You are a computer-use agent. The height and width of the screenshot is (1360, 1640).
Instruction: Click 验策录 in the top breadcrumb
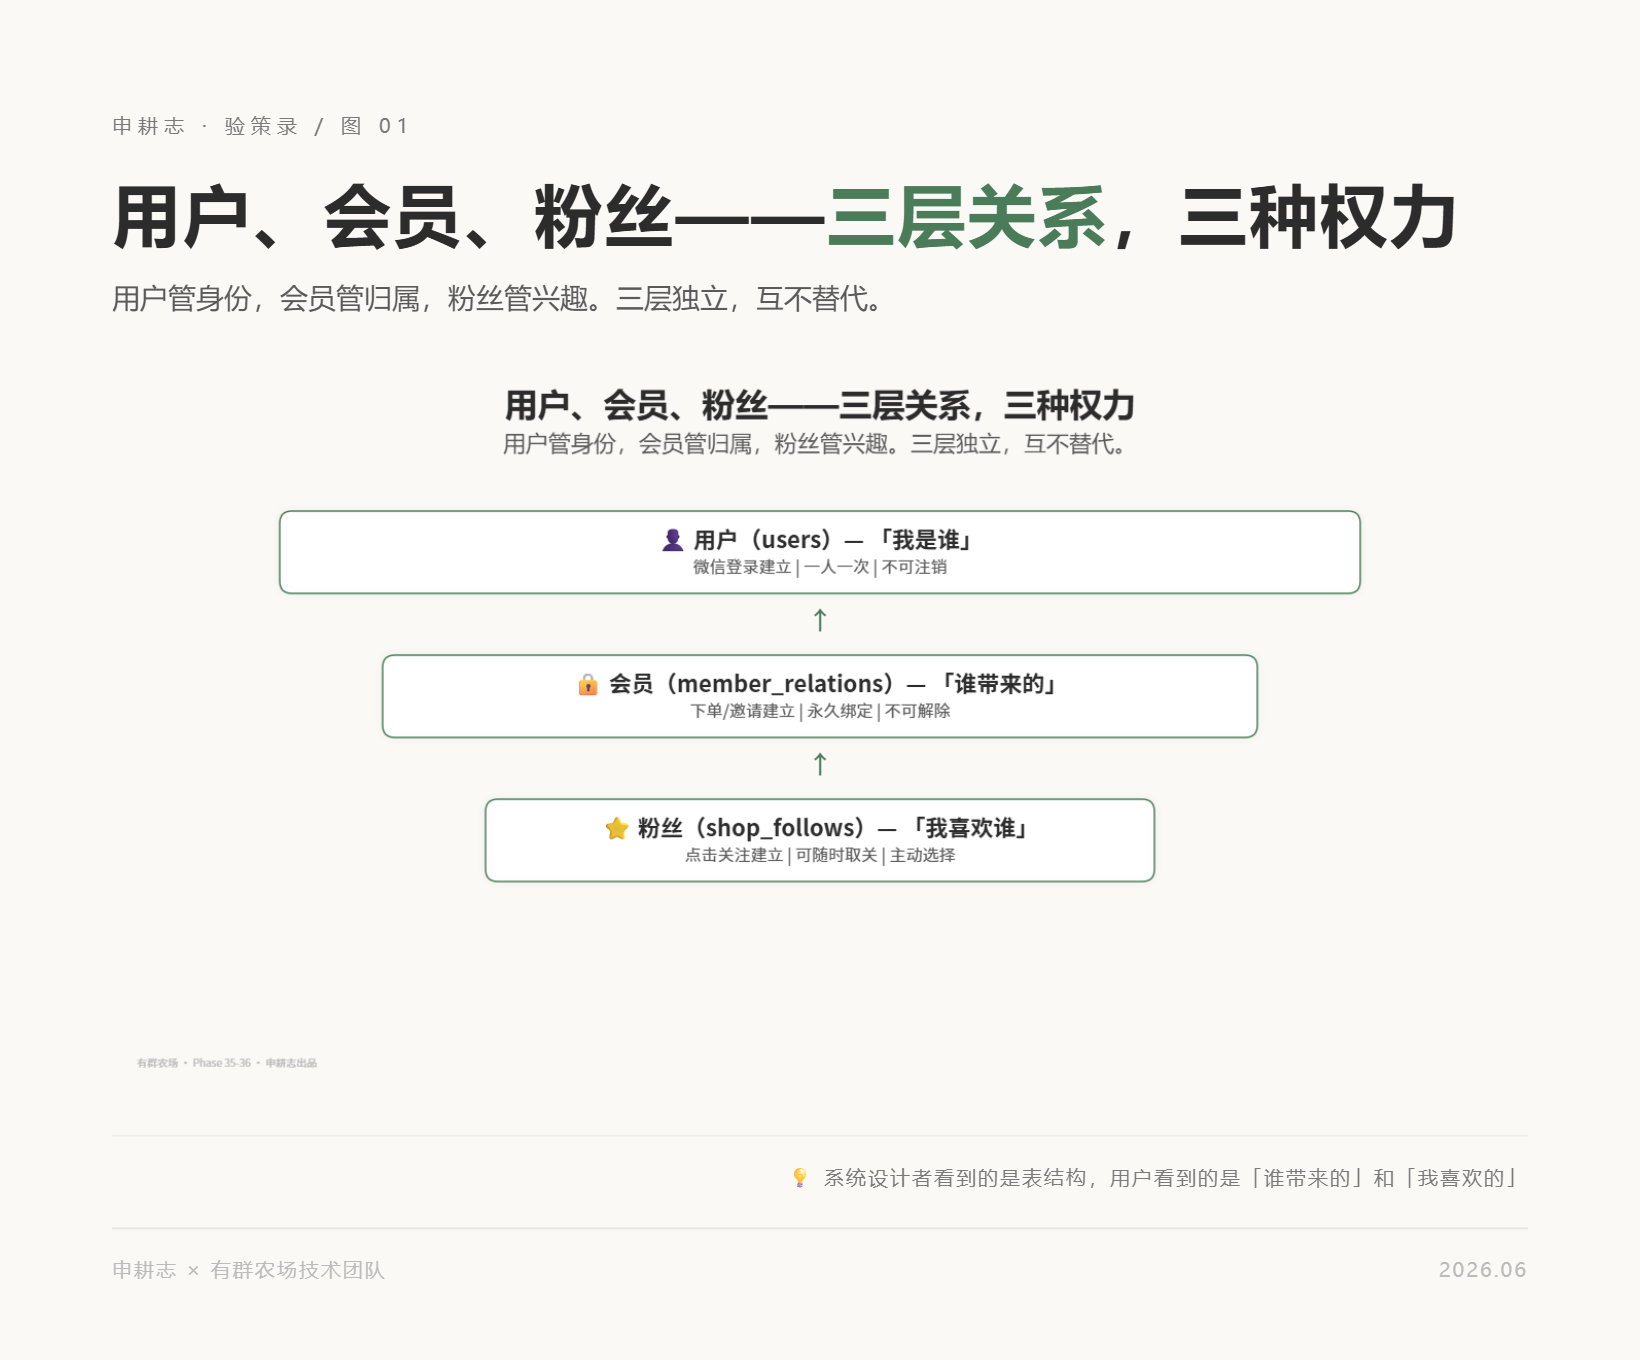261,126
